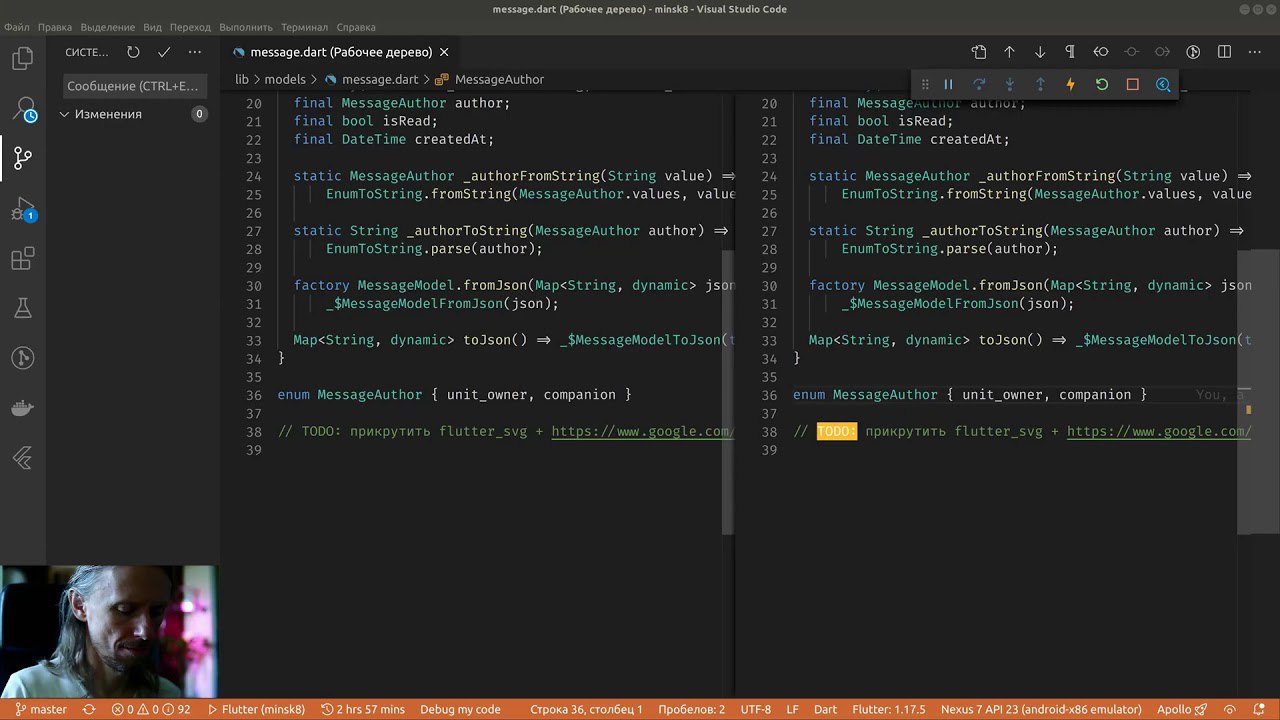This screenshot has height=720, width=1280.
Task: Open the Search view in activity bar
Action: [x=22, y=108]
